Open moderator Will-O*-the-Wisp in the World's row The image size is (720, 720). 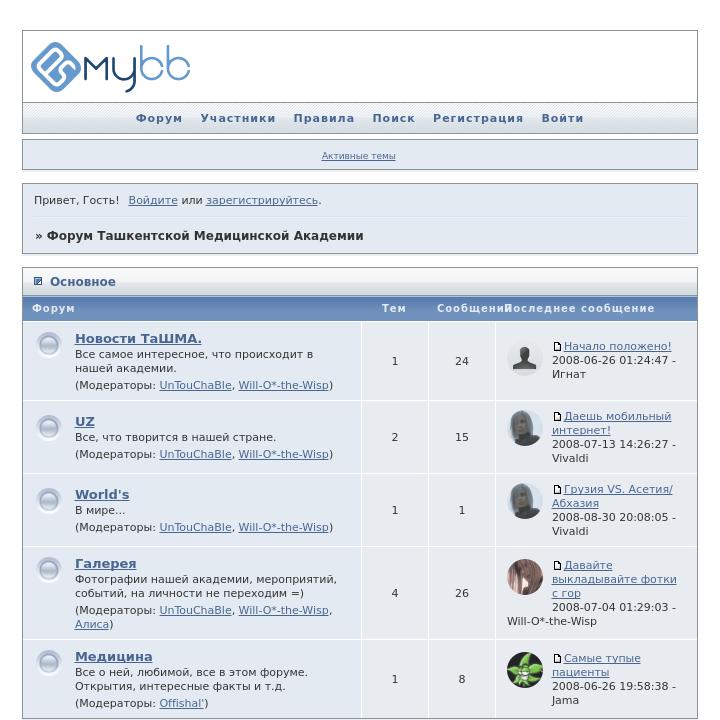coord(283,527)
